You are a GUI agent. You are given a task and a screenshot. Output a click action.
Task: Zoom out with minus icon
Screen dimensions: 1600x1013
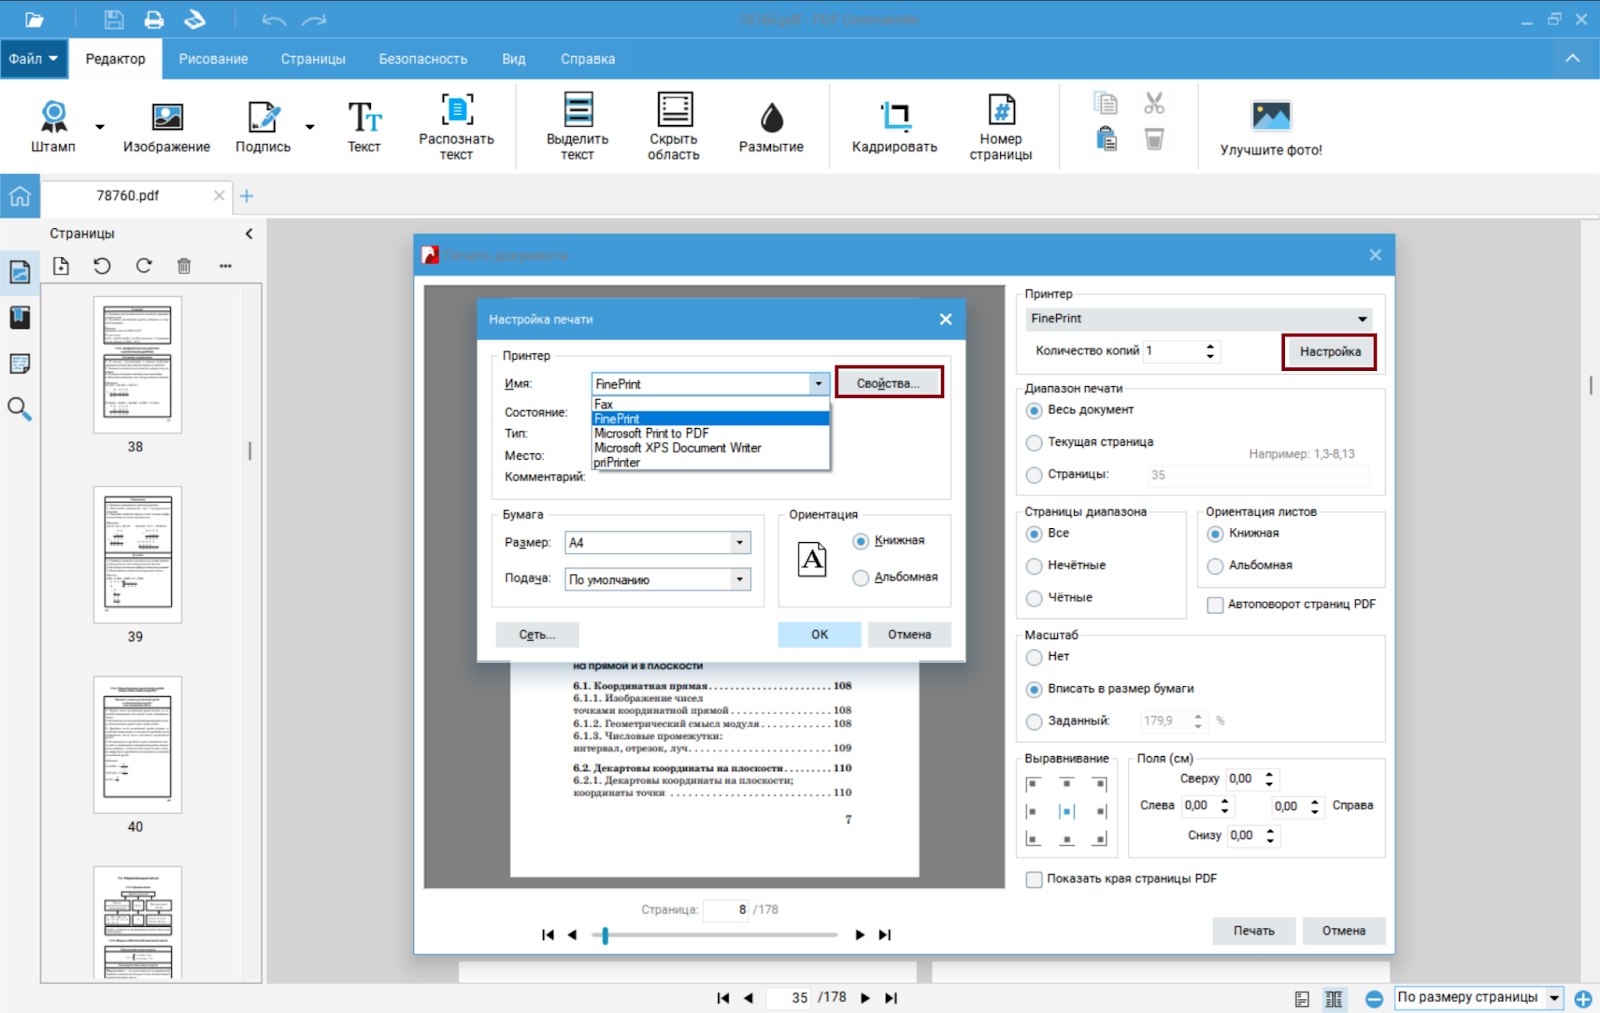click(1374, 998)
